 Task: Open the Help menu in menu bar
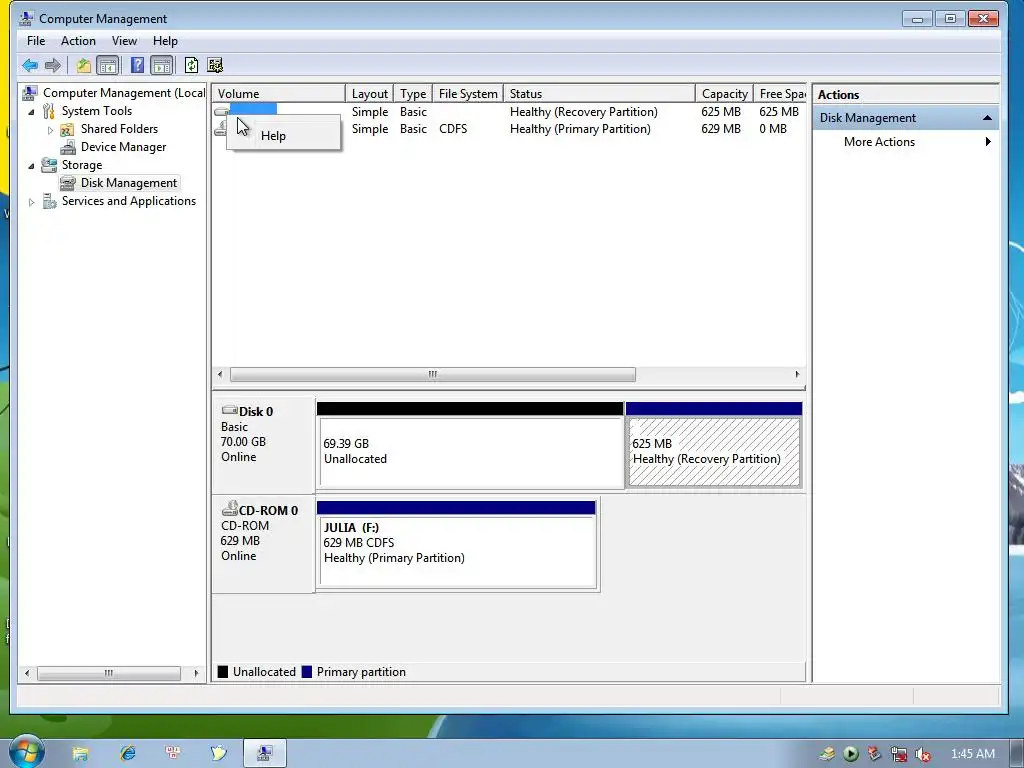(165, 40)
